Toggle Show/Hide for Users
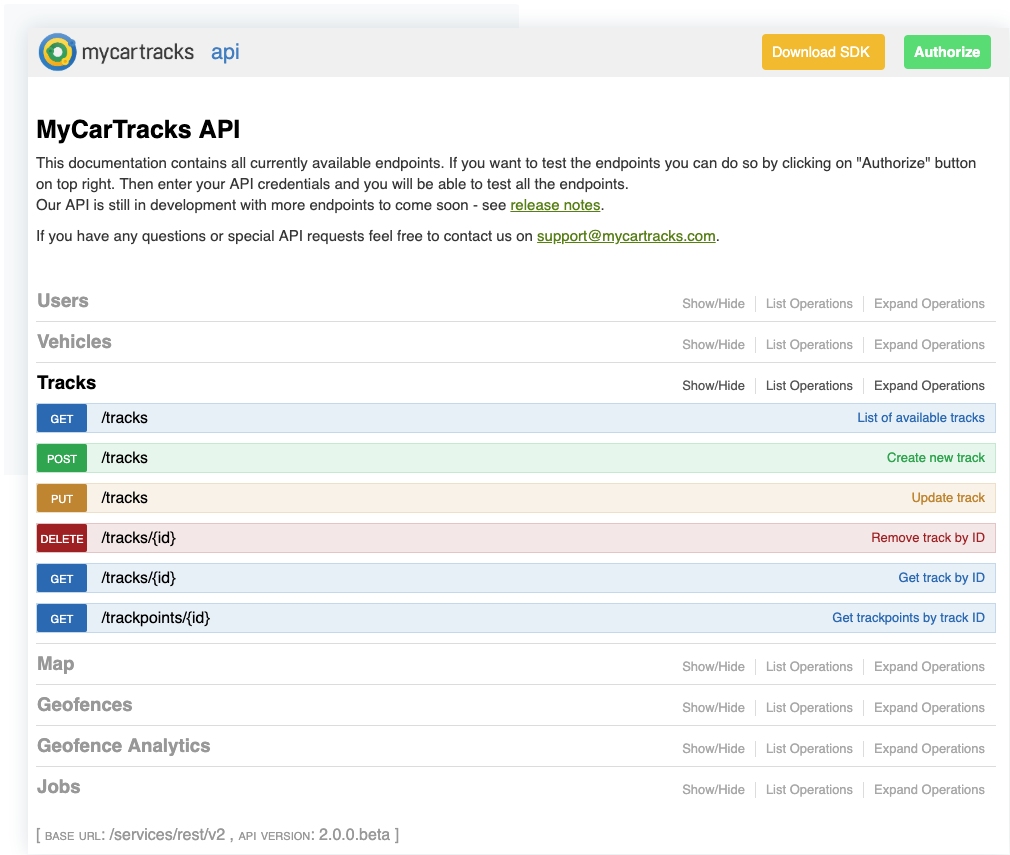 713,303
